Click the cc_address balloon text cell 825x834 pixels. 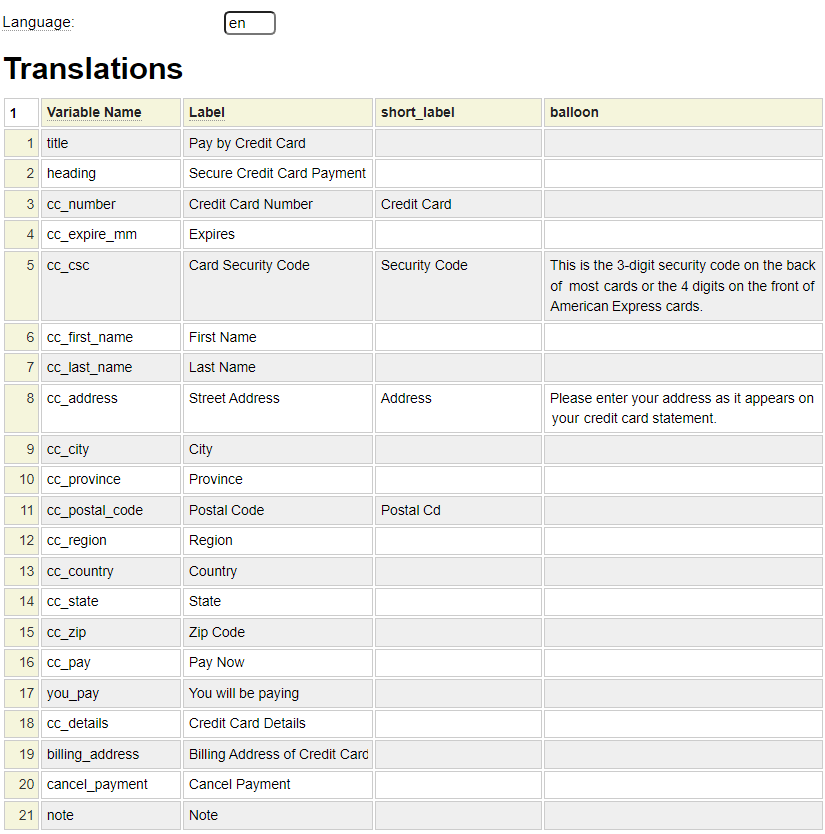point(682,408)
